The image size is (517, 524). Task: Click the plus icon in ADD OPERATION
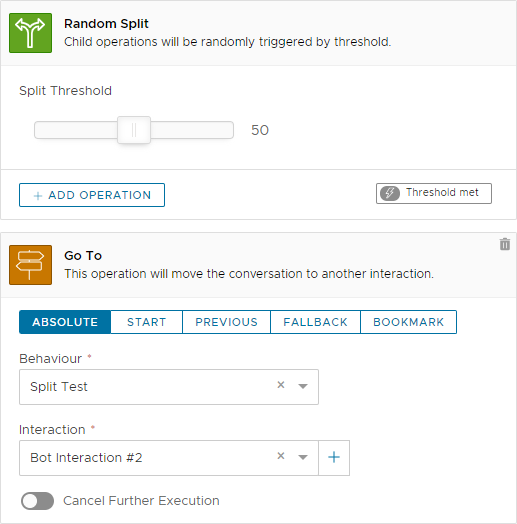click(38, 196)
